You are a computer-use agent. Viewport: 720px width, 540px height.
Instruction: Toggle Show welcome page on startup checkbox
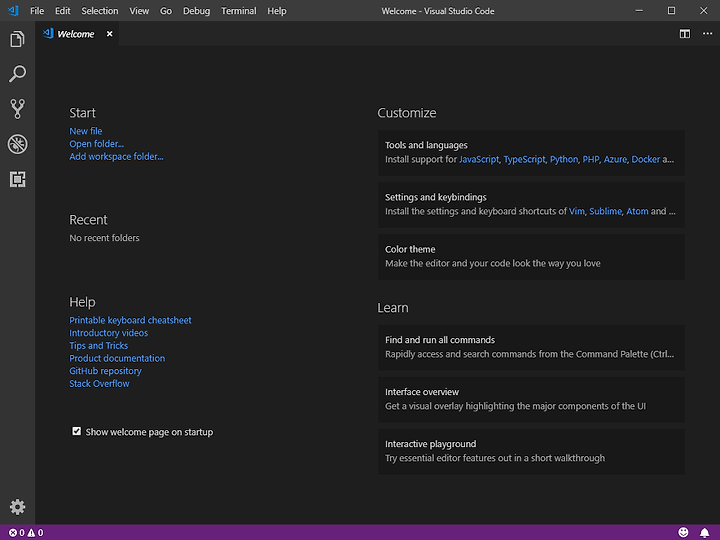click(76, 431)
